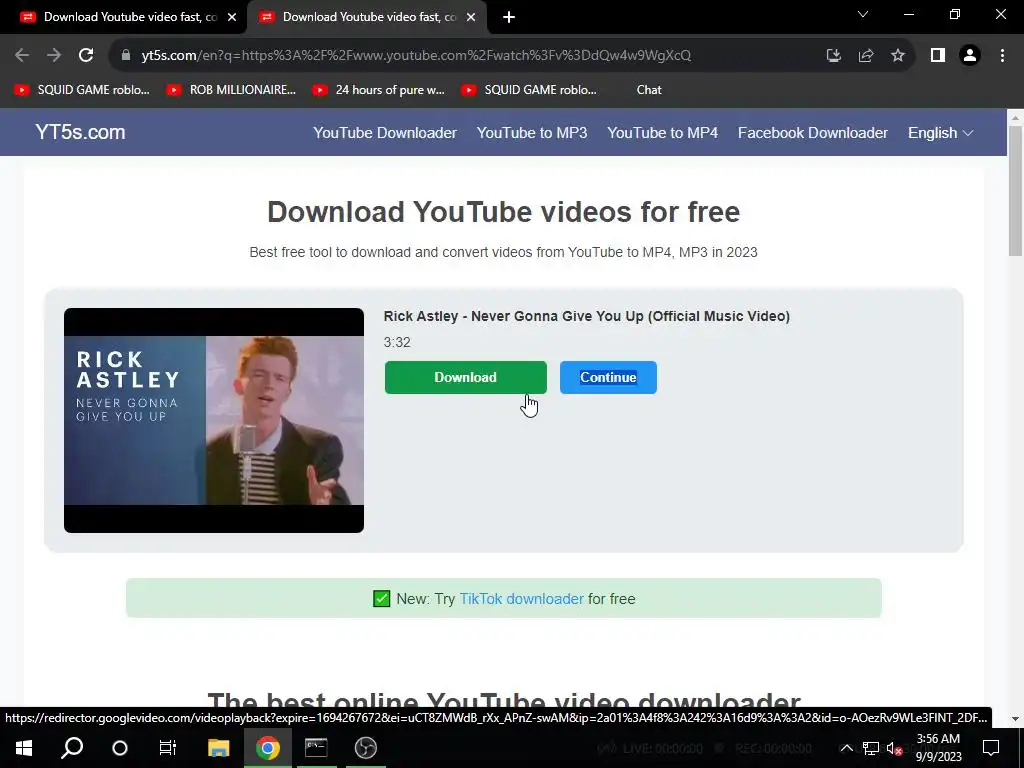Close the first browser tab
The width and height of the screenshot is (1024, 768).
click(232, 17)
